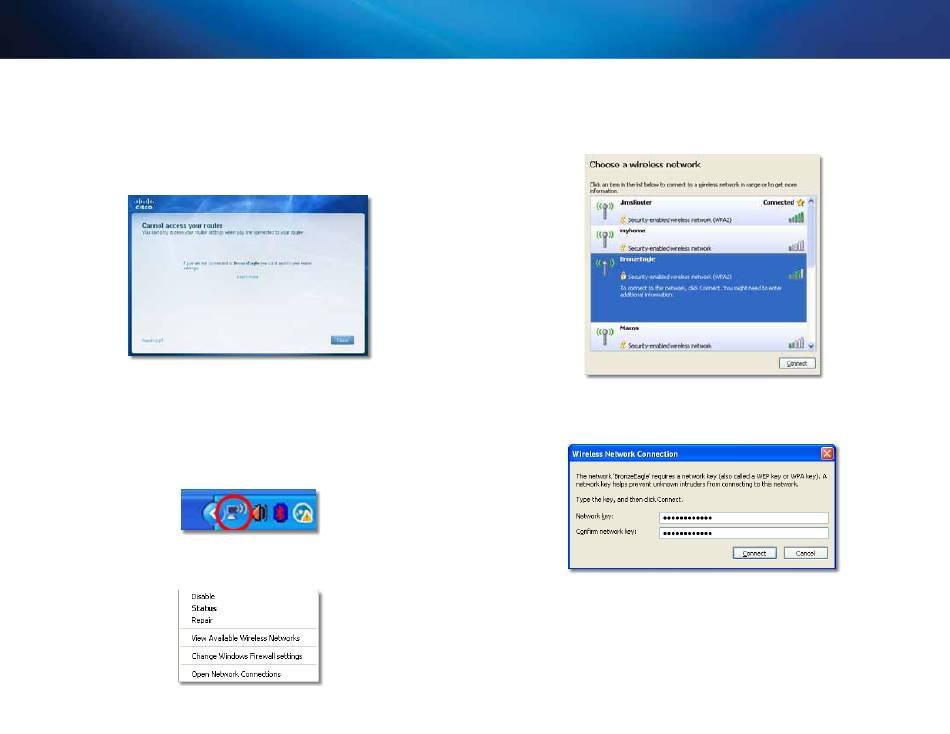Viewport: 950px width, 734px height.
Task: Click the Confirm network key field
Action: coord(743,533)
